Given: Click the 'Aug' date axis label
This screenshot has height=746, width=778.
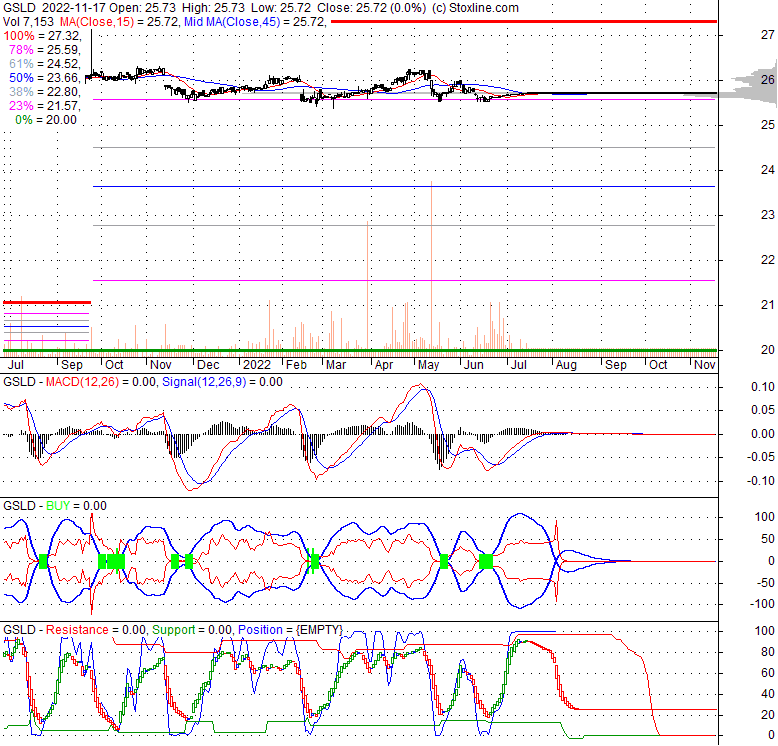Looking at the screenshot, I should point(566,365).
